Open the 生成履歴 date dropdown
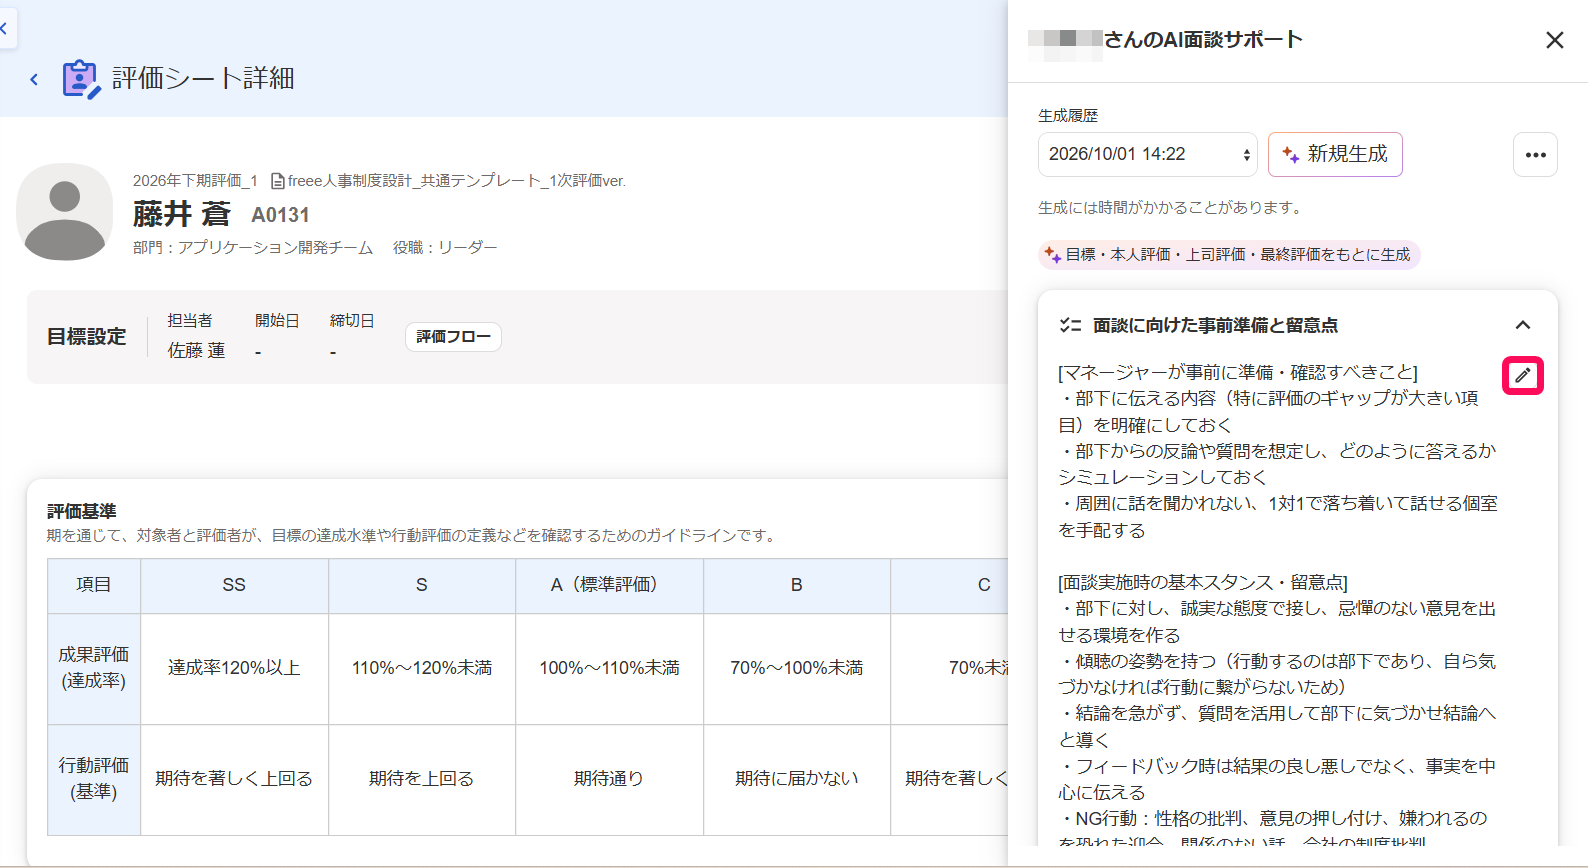 pos(1147,154)
